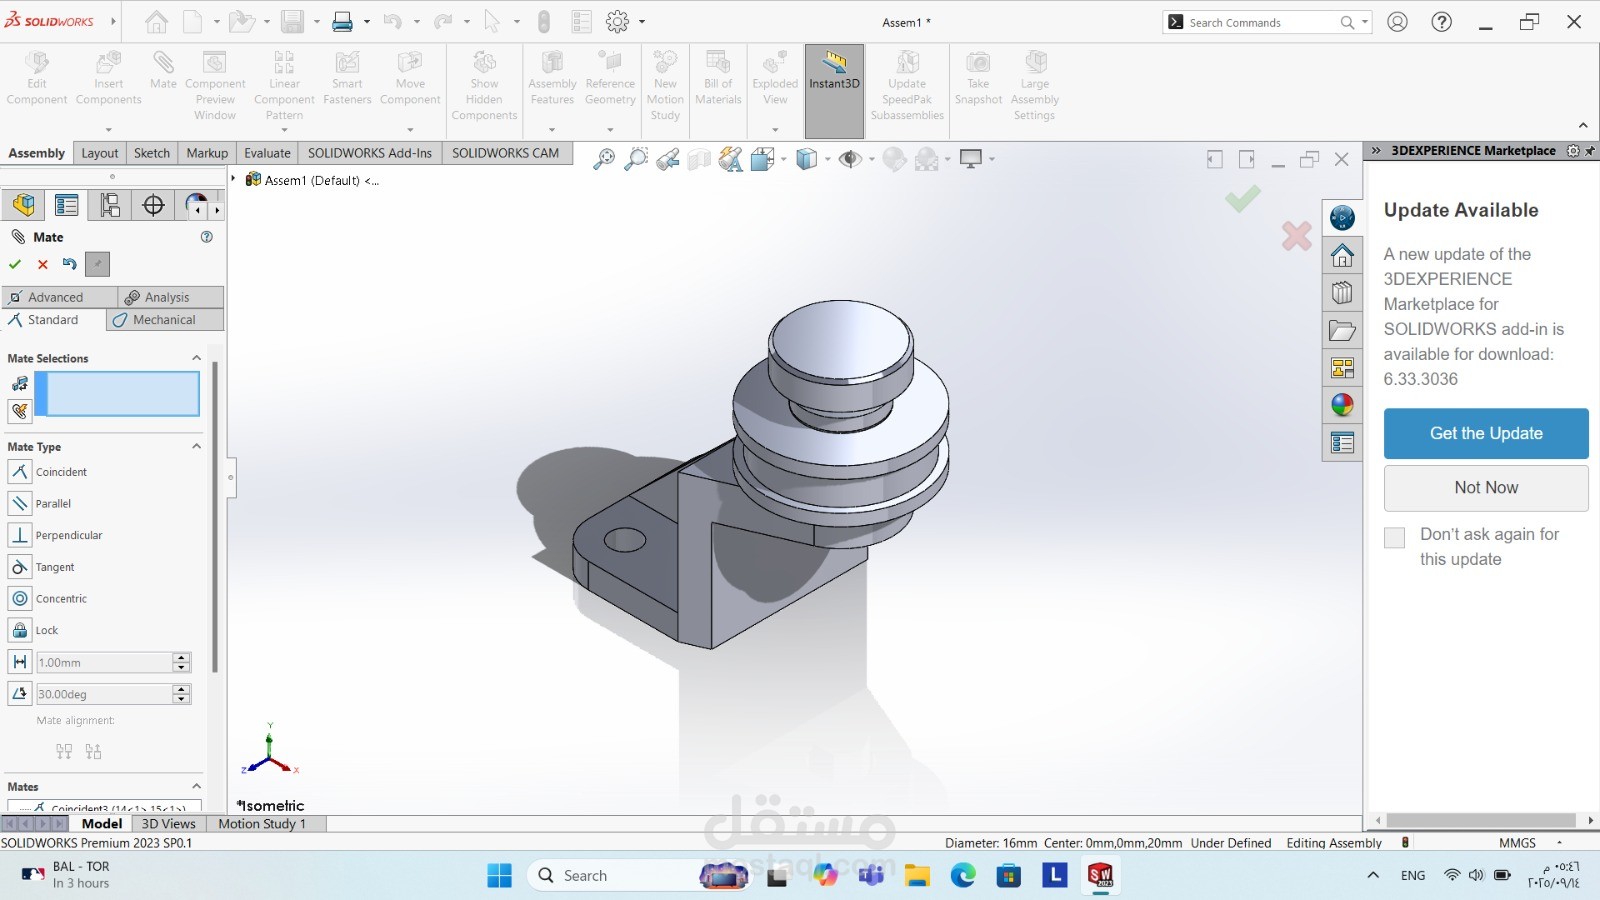
Task: Open the Analysis mates tab
Action: [170, 297]
